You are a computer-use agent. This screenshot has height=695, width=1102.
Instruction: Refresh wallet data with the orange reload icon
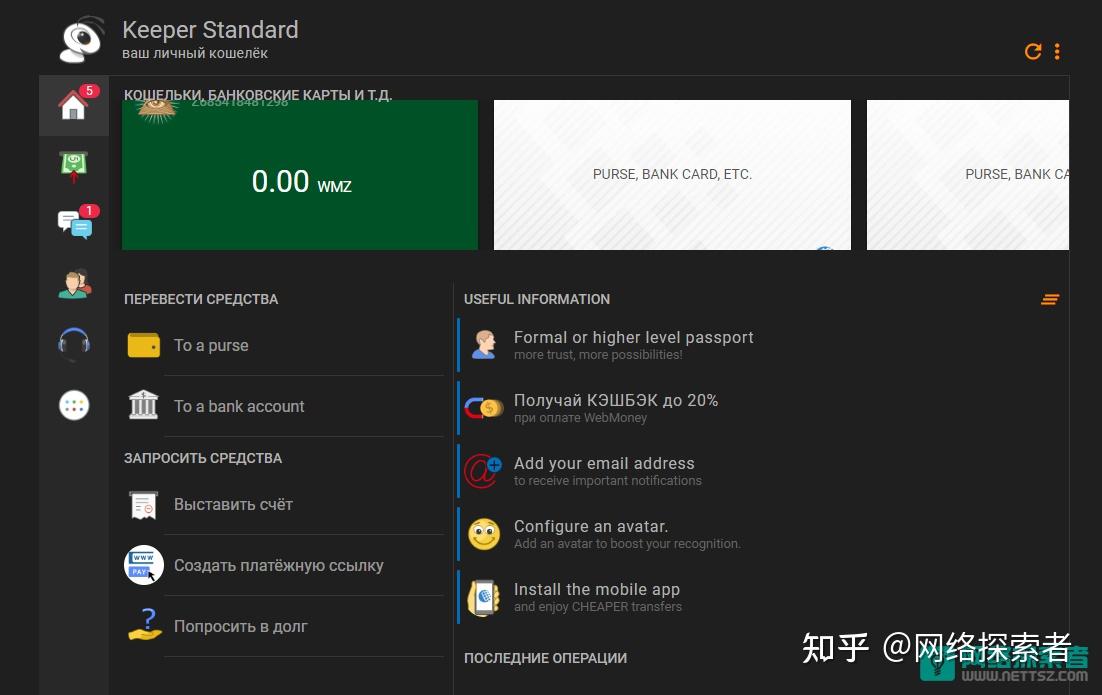point(1034,51)
